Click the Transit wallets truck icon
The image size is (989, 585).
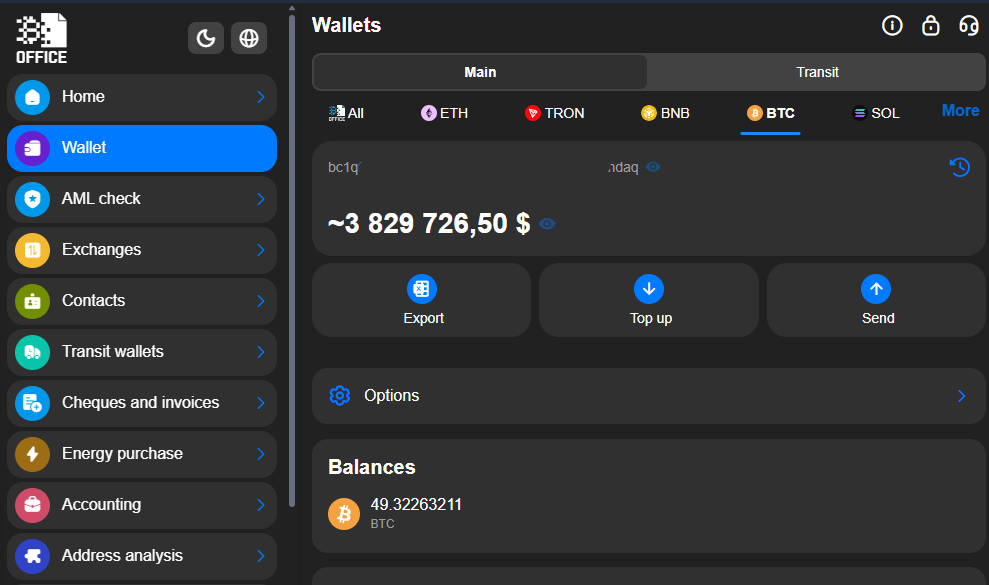[32, 352]
